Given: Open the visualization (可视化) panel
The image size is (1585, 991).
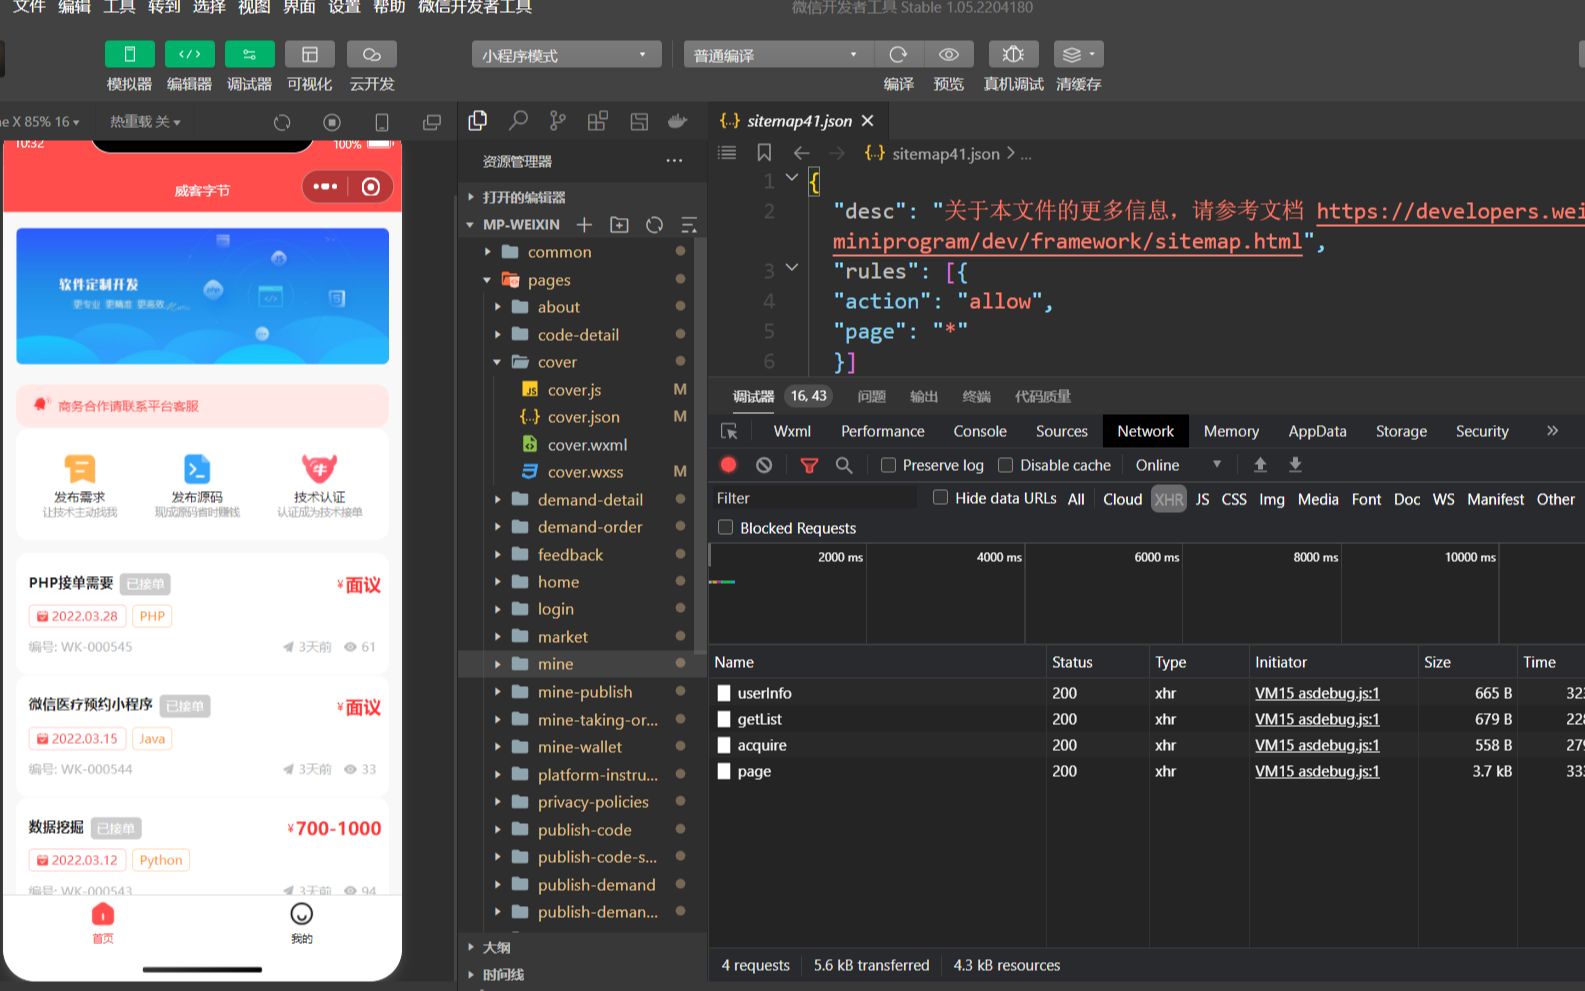Looking at the screenshot, I should coord(309,54).
